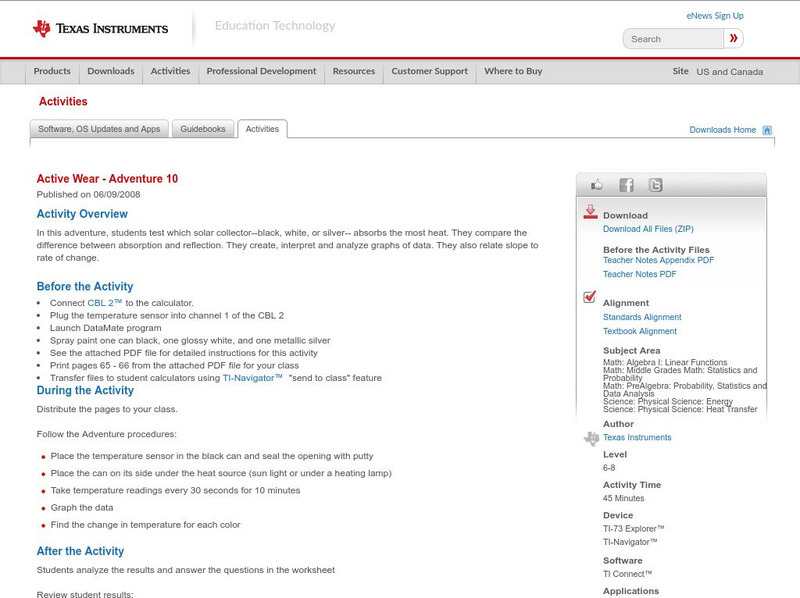The width and height of the screenshot is (800, 598).
Task: Download All Files as ZIP
Action: click(647, 226)
